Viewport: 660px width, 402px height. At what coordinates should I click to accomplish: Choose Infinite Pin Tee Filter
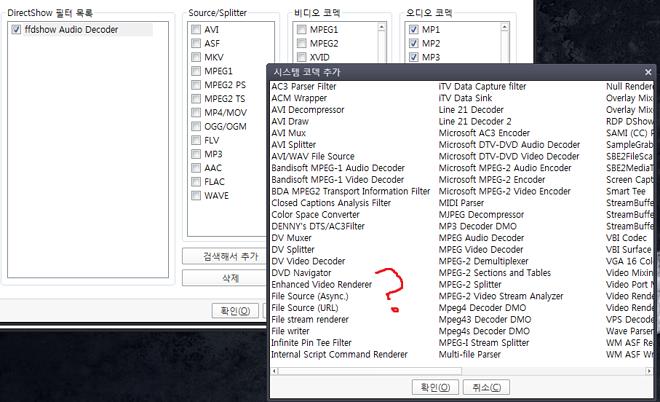click(311, 343)
